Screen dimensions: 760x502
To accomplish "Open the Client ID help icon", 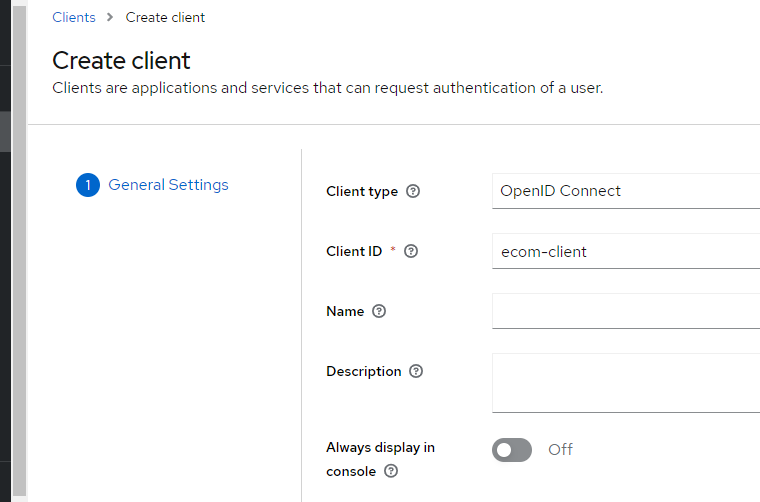I will [411, 251].
